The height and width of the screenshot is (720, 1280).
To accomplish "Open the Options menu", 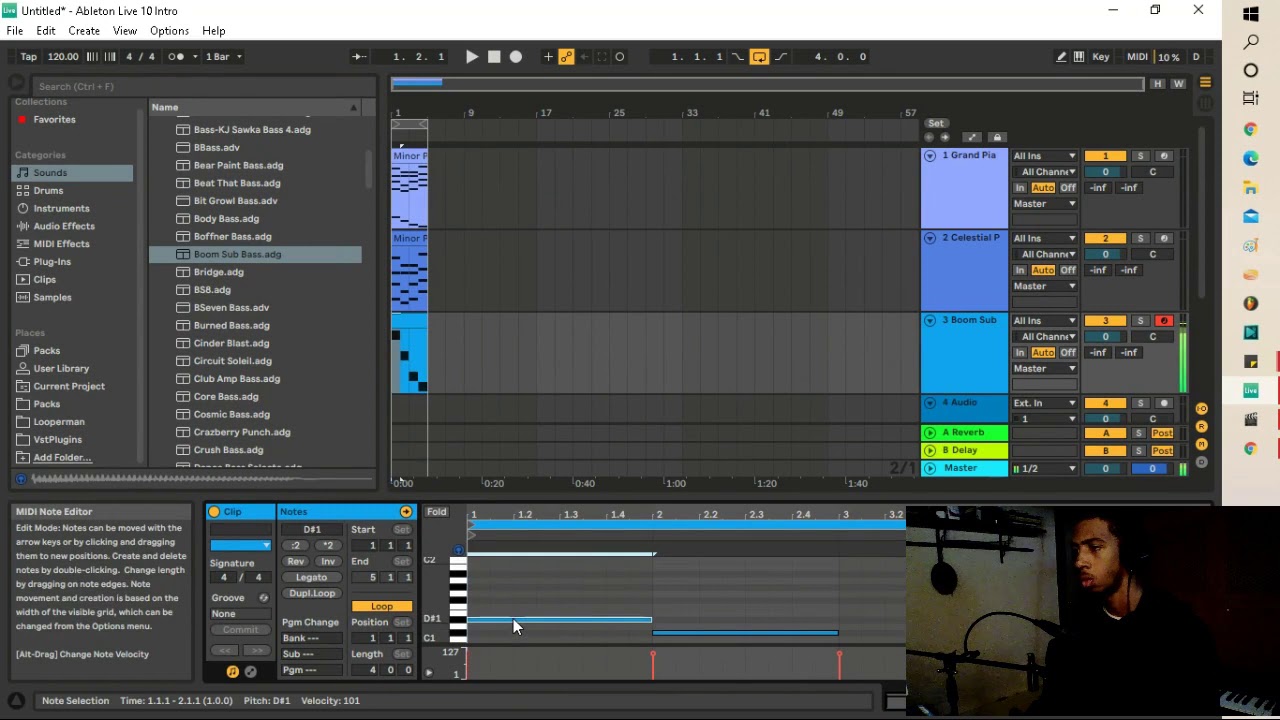I will click(169, 31).
